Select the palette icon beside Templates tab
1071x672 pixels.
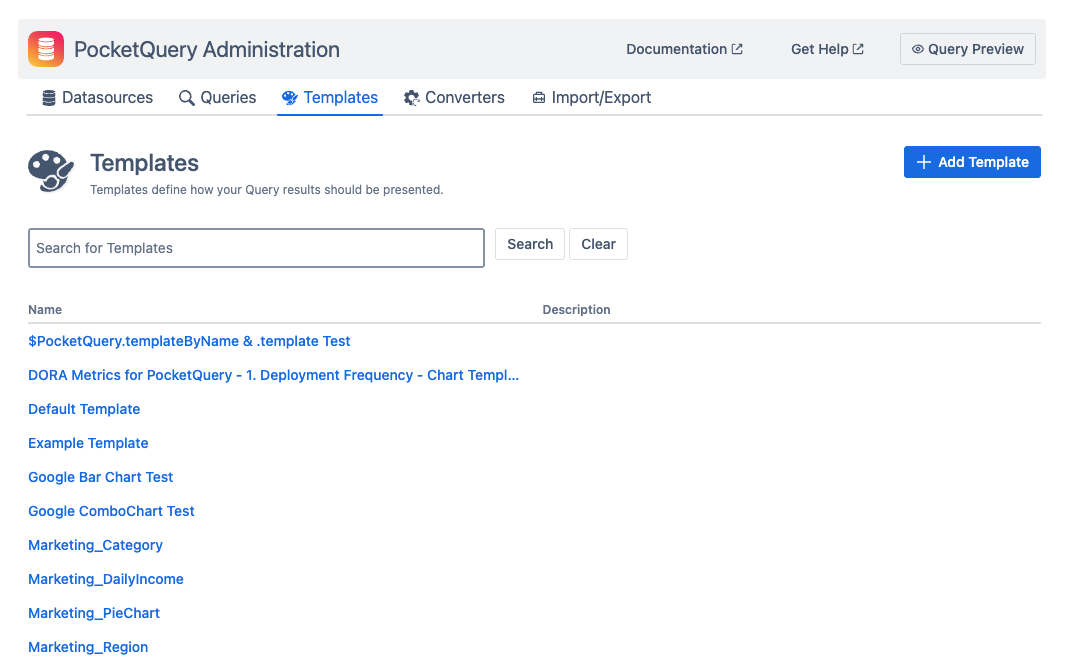tap(289, 97)
